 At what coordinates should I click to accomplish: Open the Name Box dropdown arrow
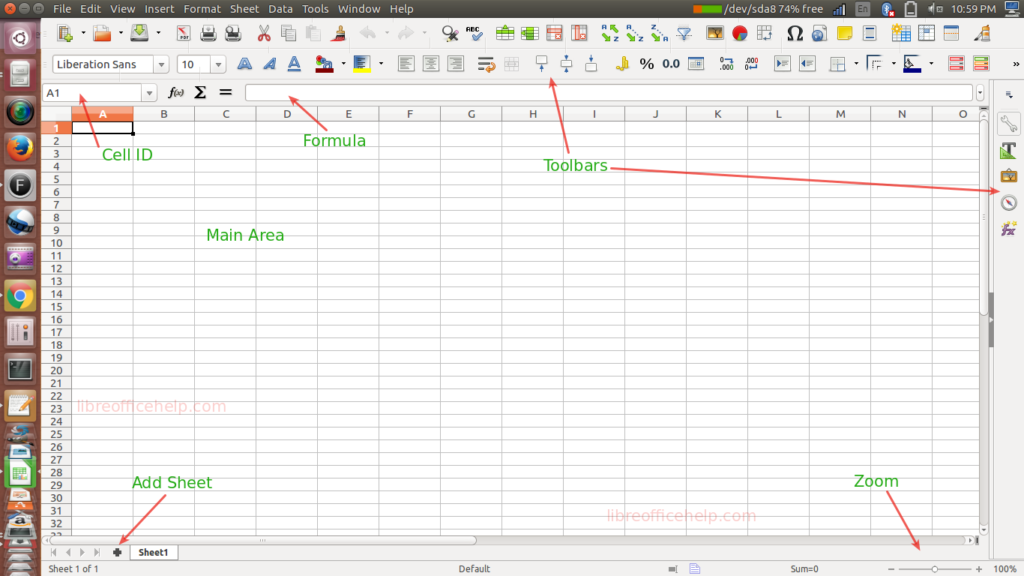150,93
